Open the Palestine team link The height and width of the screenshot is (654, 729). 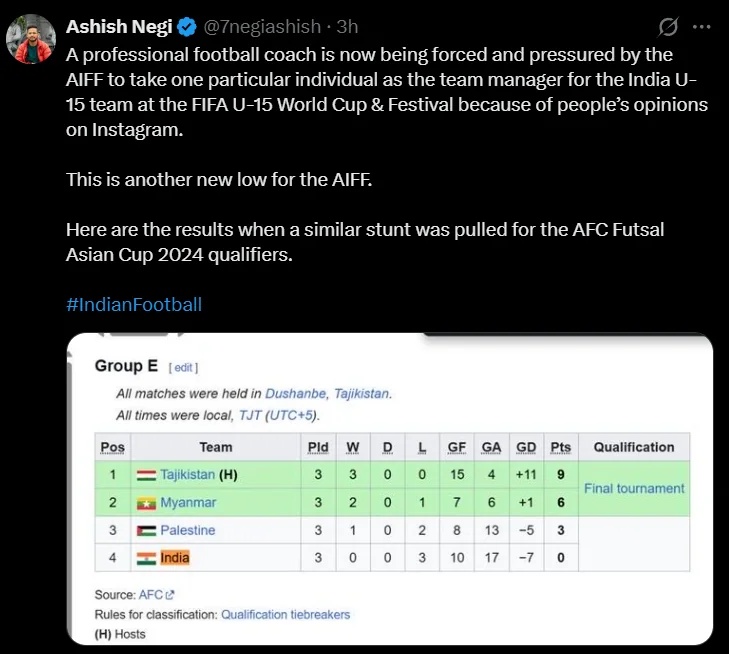point(188,530)
